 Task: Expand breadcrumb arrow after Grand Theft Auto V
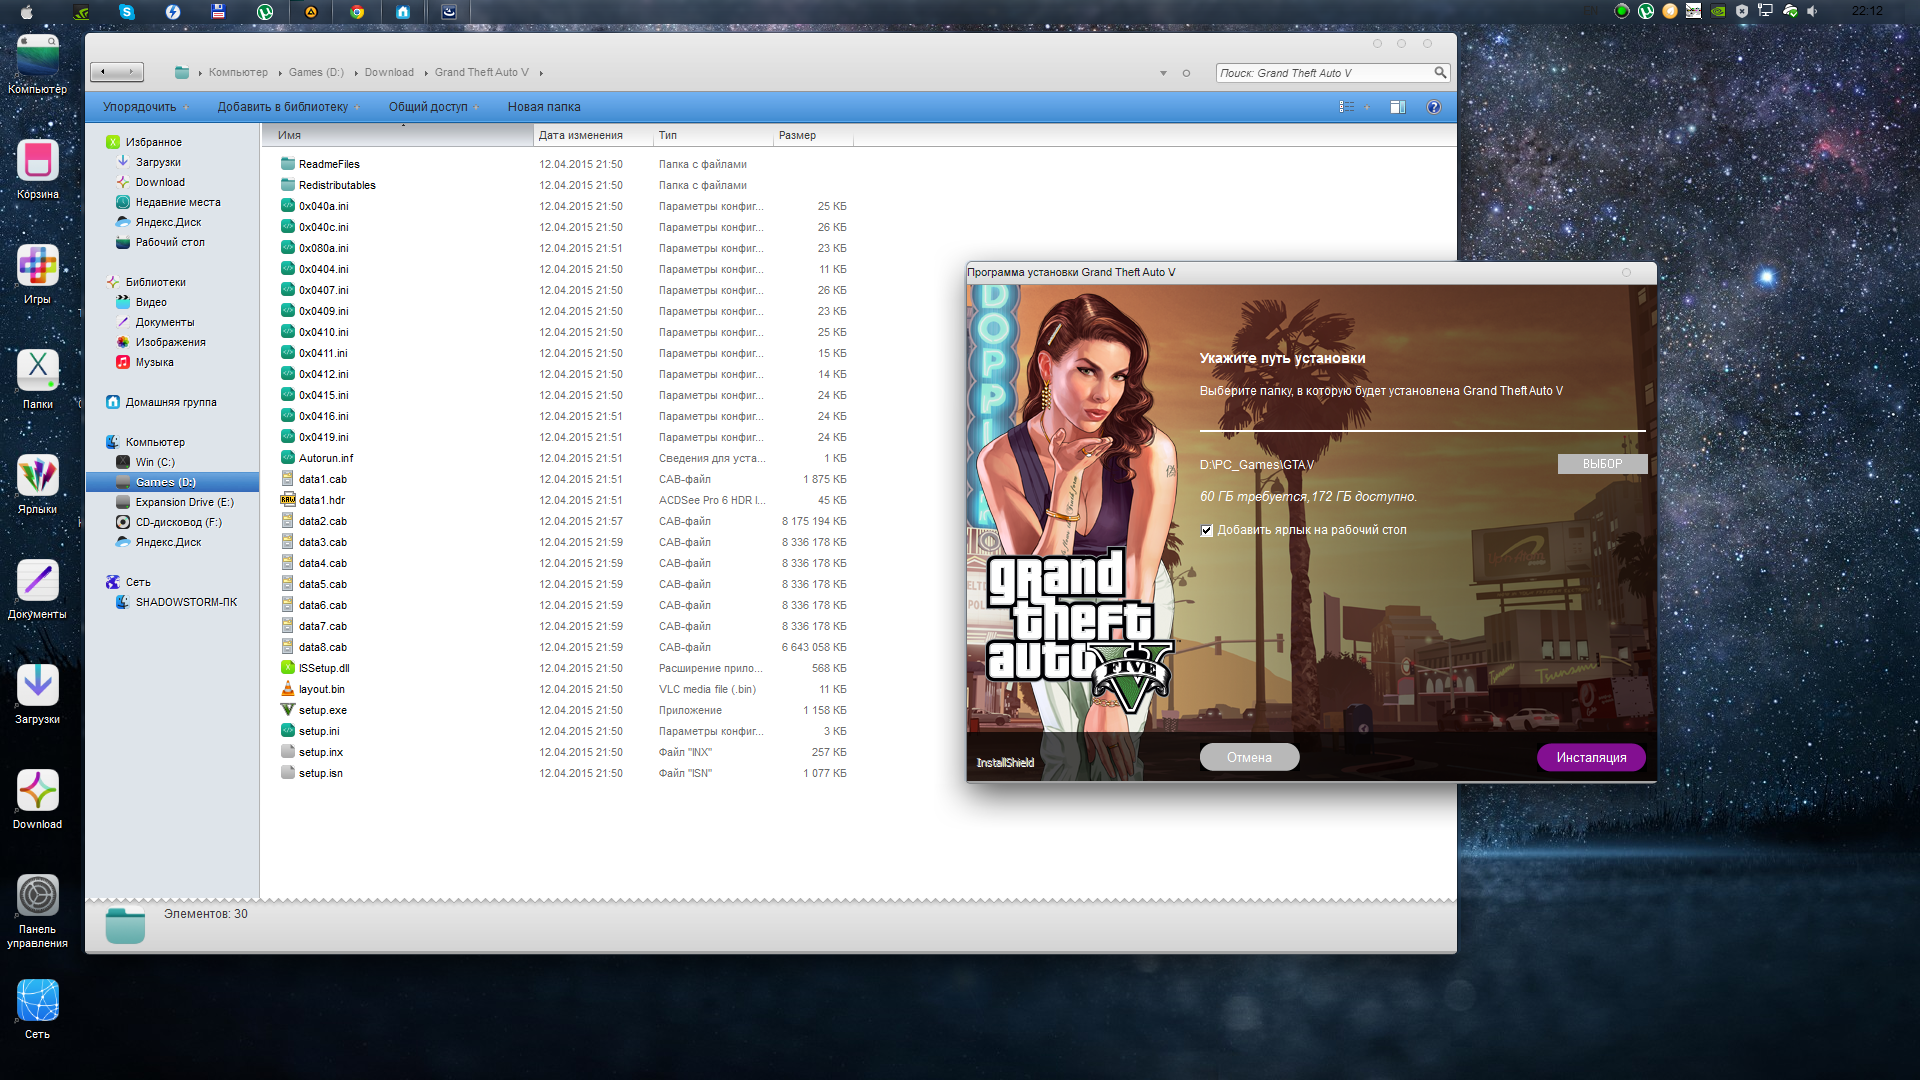[541, 73]
